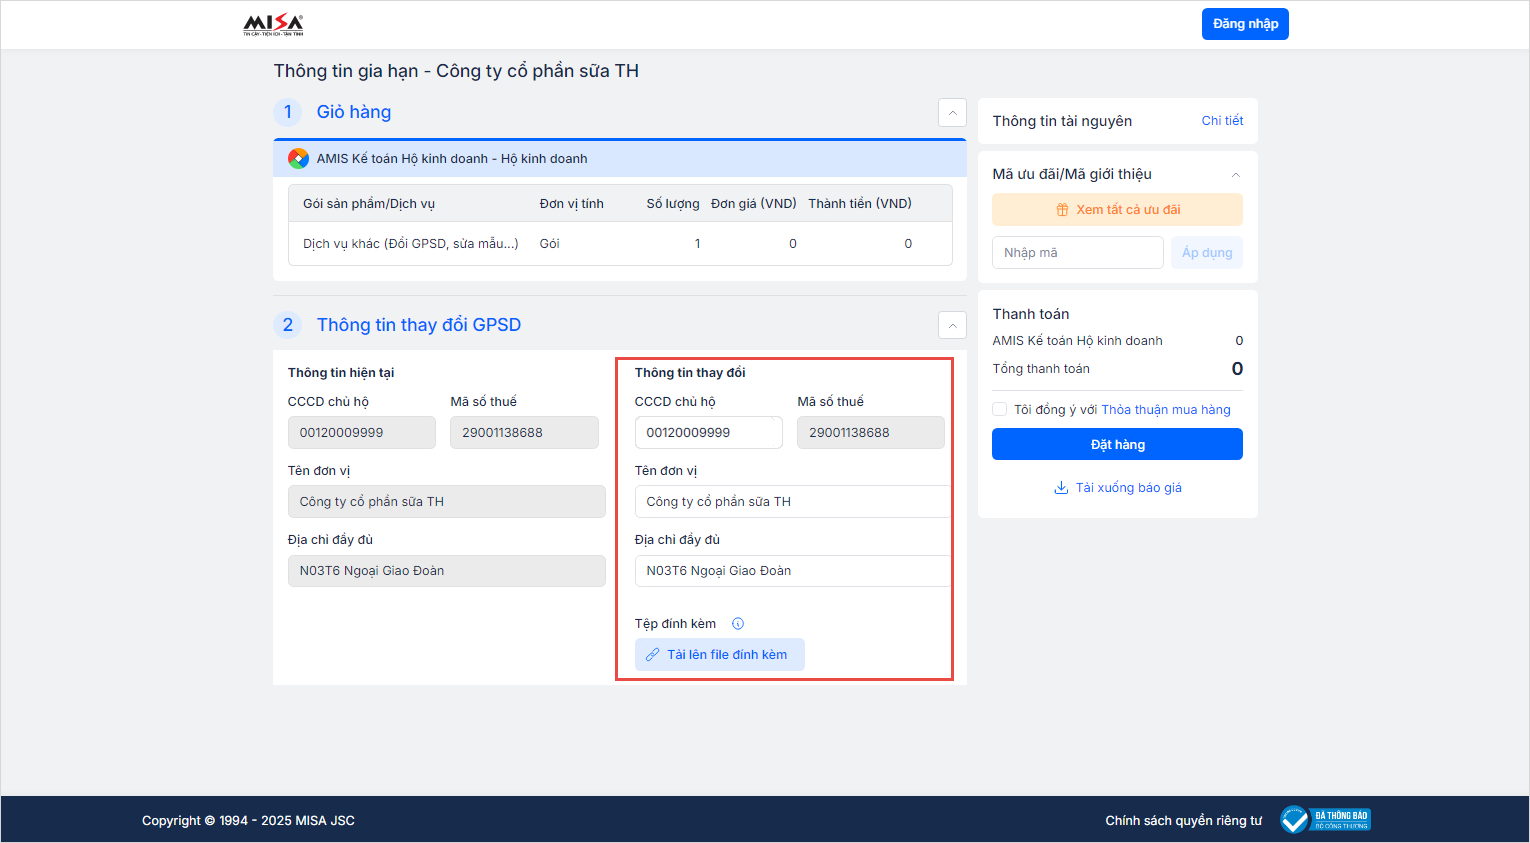Click the Đơn giá (VND) column header
Viewport: 1530px width, 843px height.
click(754, 204)
